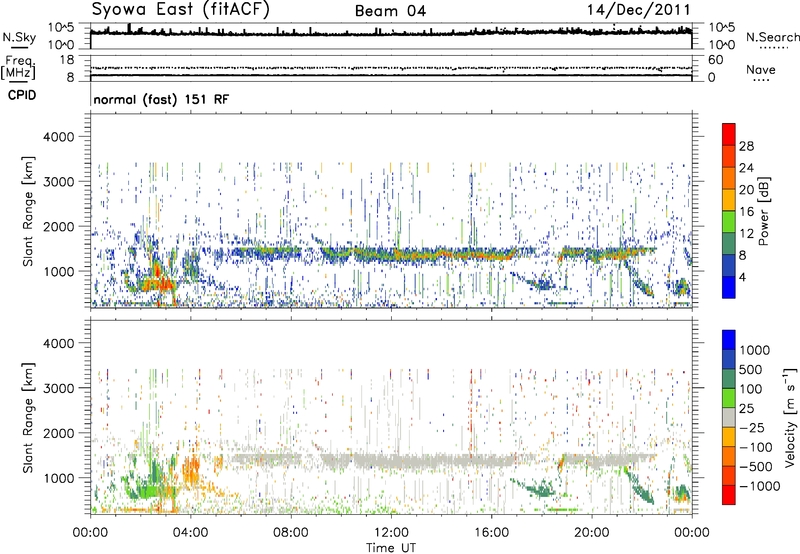Screen dimensions: 800x554
Task: Click the '04:00' time axis tick label
Action: click(190, 533)
